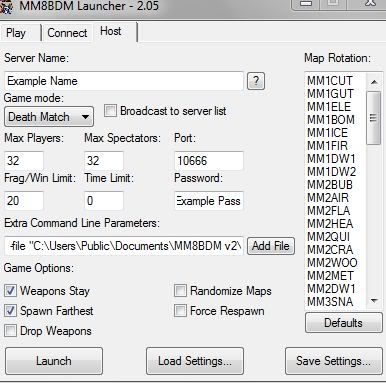Click the Time Limit field
Viewport: 386px width, 383px height.
104,201
